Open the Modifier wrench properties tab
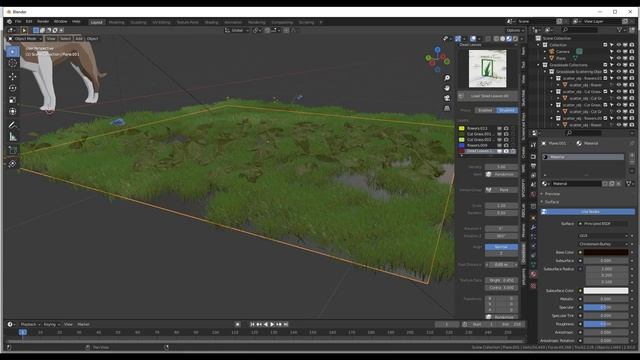The height and width of the screenshot is (360, 640). click(533, 227)
